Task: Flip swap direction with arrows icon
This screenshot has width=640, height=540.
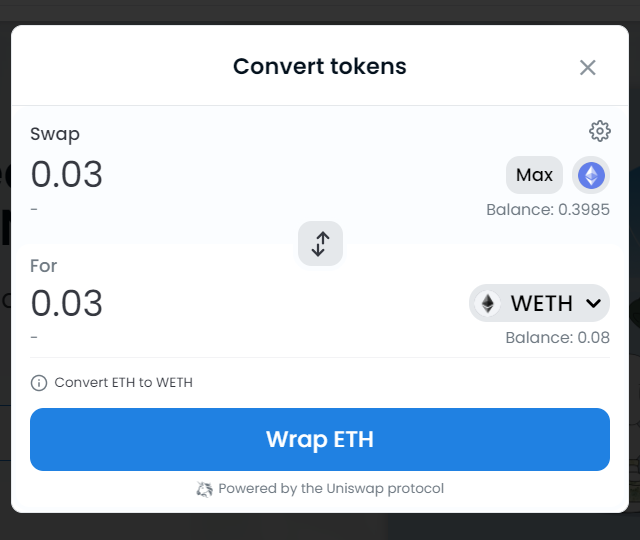Action: [x=320, y=244]
